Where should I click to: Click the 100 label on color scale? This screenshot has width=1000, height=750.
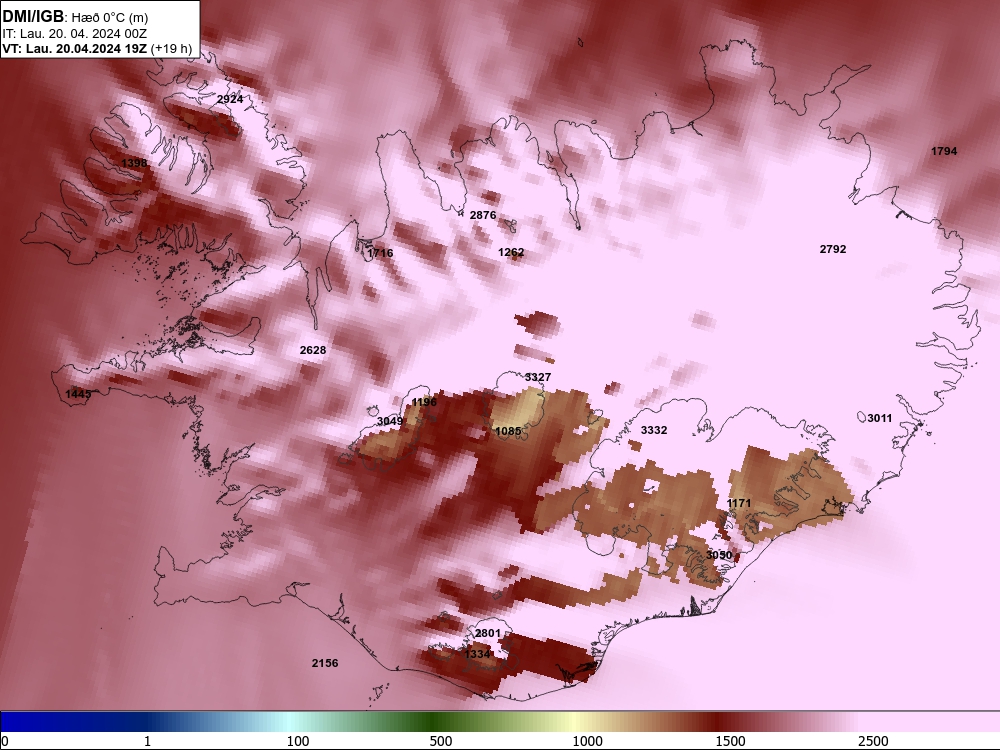(298, 741)
